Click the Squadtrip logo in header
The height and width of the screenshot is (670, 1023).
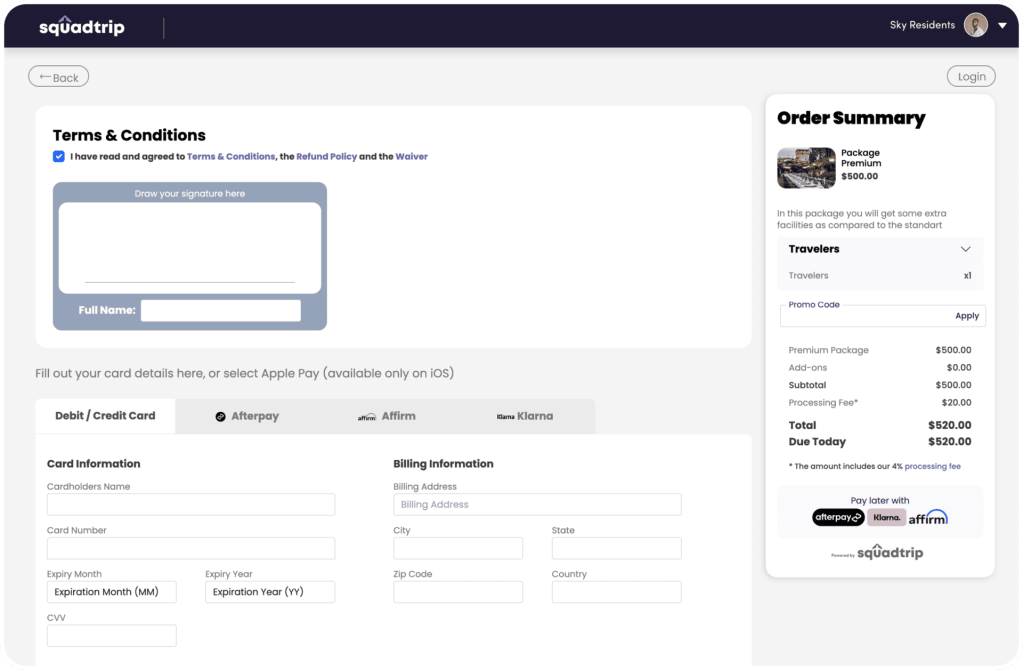tap(82, 26)
